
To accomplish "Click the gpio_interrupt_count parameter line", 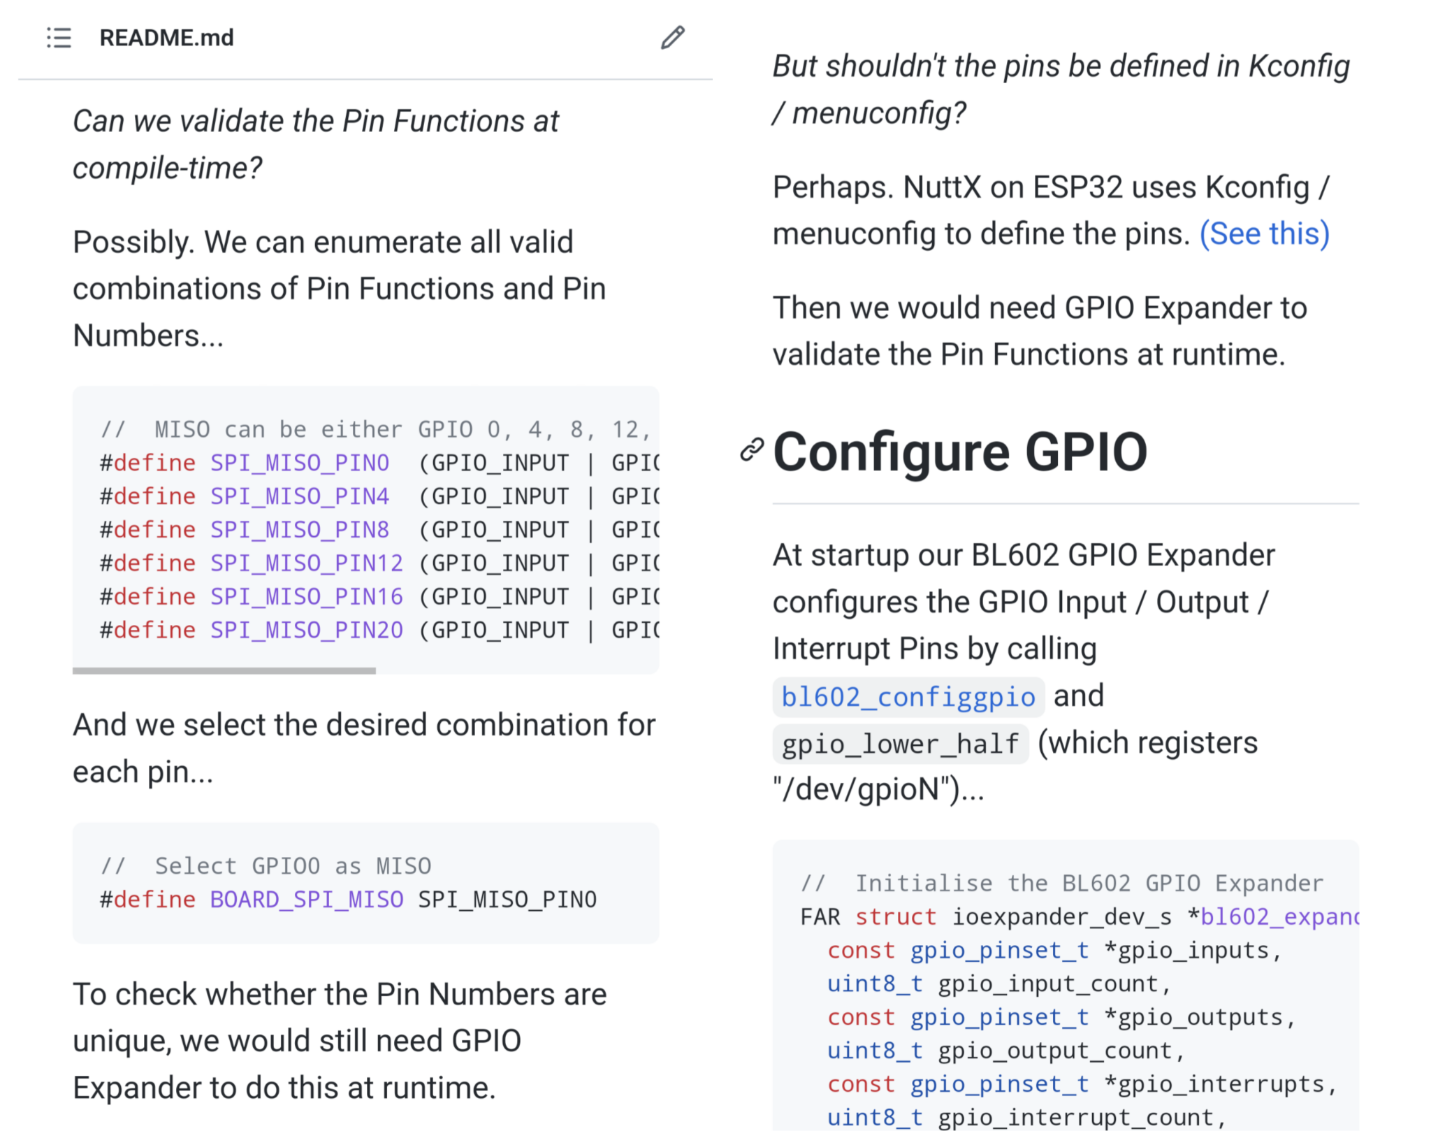I will [1027, 1118].
